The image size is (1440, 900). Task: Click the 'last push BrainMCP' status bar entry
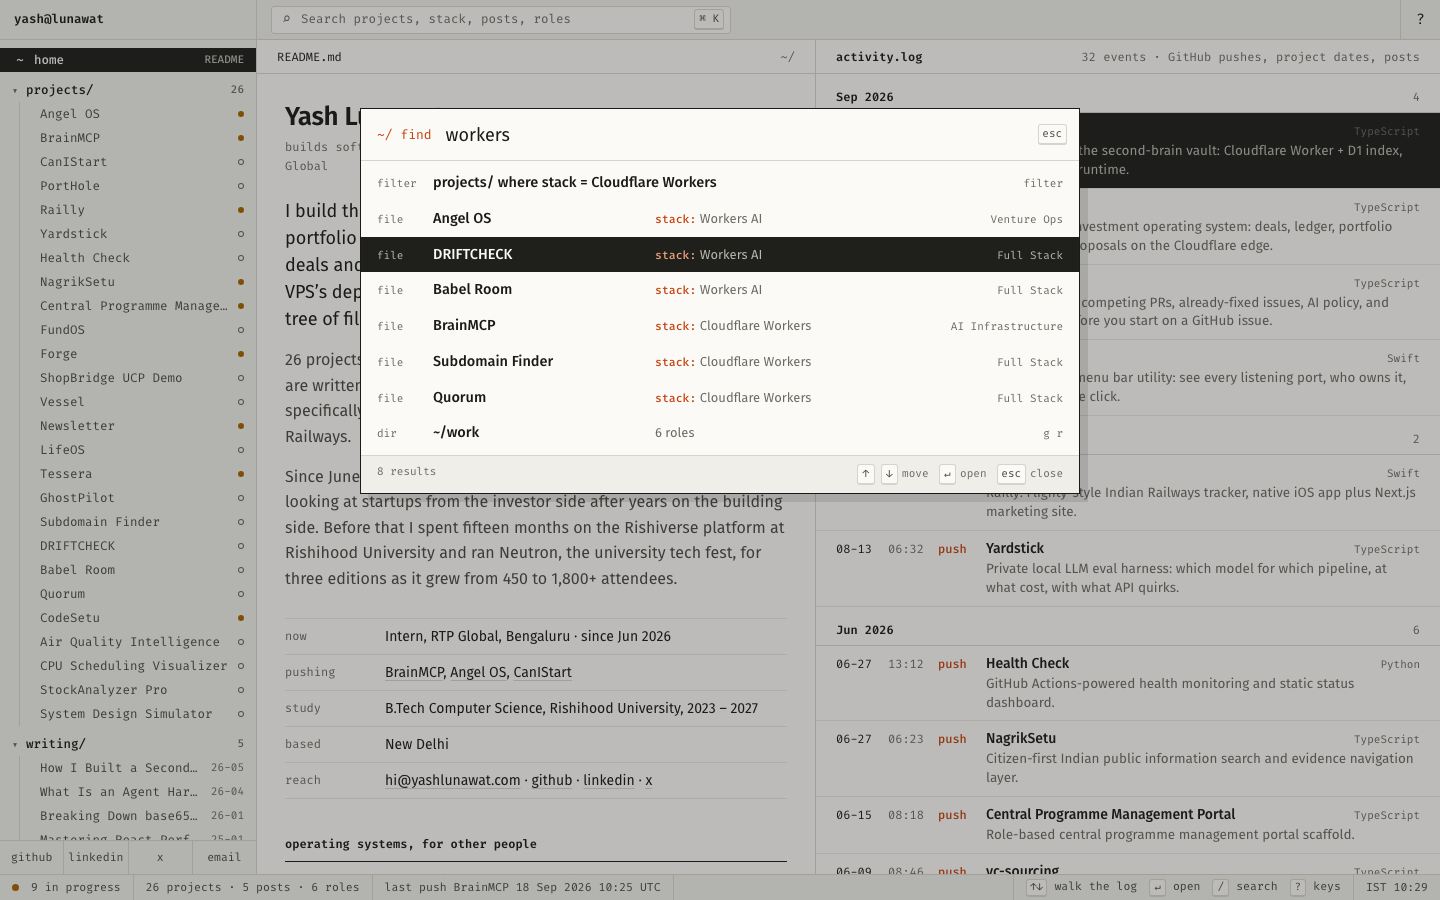(x=522, y=887)
